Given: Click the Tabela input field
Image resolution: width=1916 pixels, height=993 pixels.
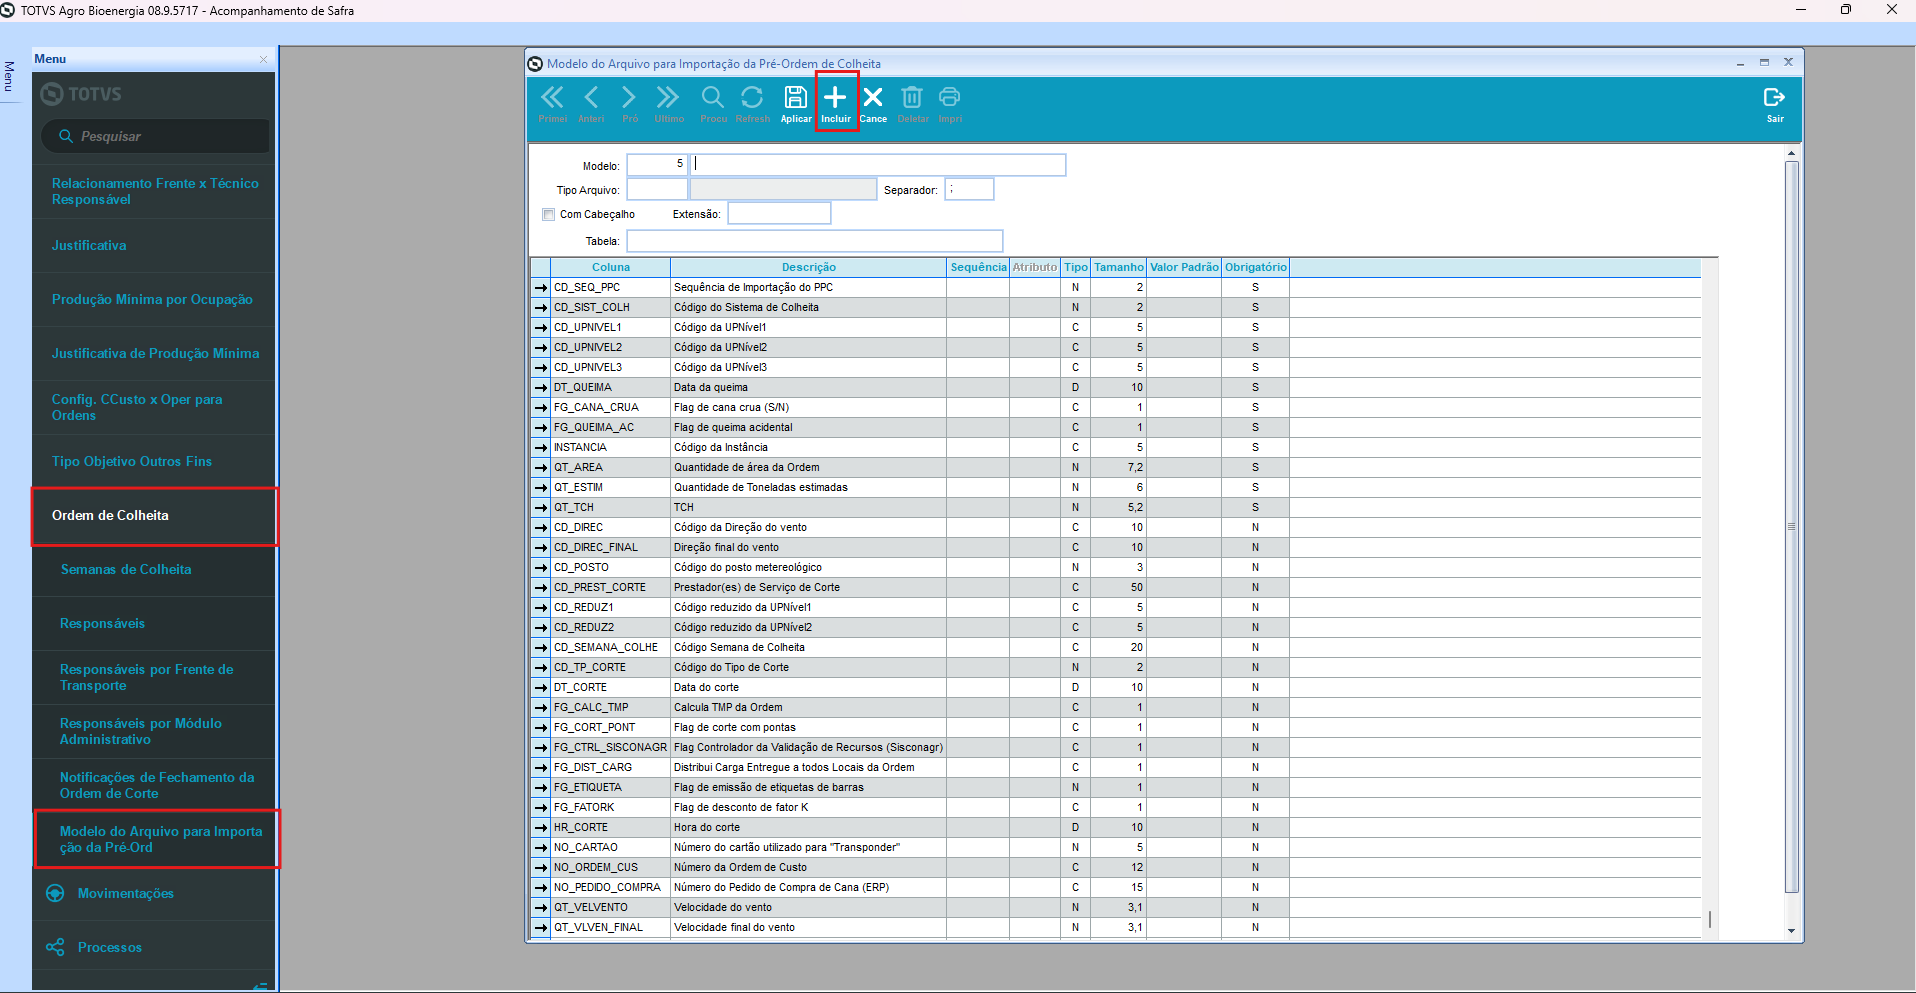Looking at the screenshot, I should (x=815, y=241).
